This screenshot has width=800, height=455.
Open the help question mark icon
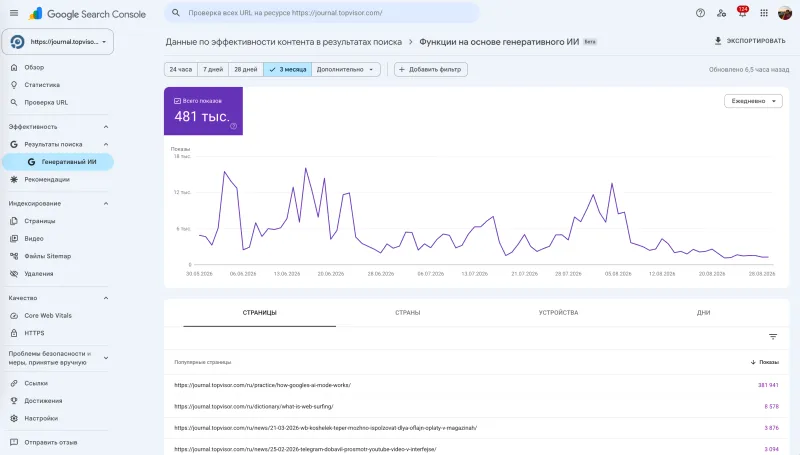pyautogui.click(x=700, y=13)
